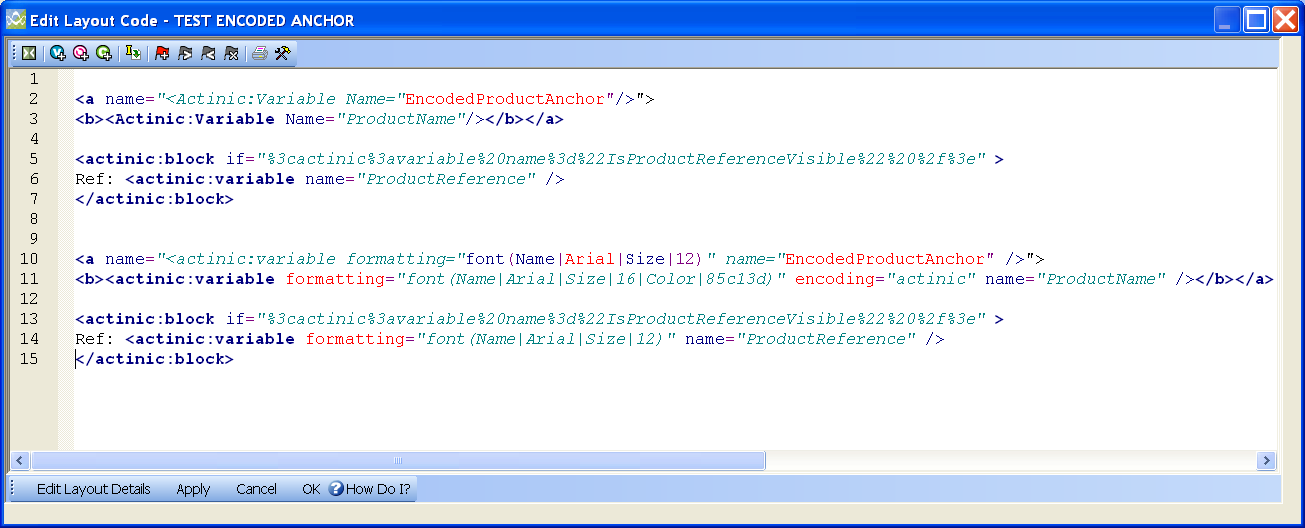Cancel the layout code edit

[256, 489]
